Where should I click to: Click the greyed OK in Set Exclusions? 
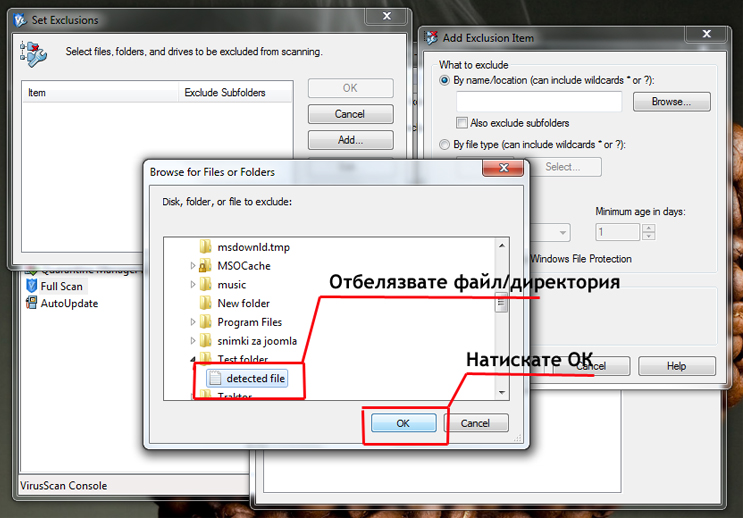click(350, 88)
